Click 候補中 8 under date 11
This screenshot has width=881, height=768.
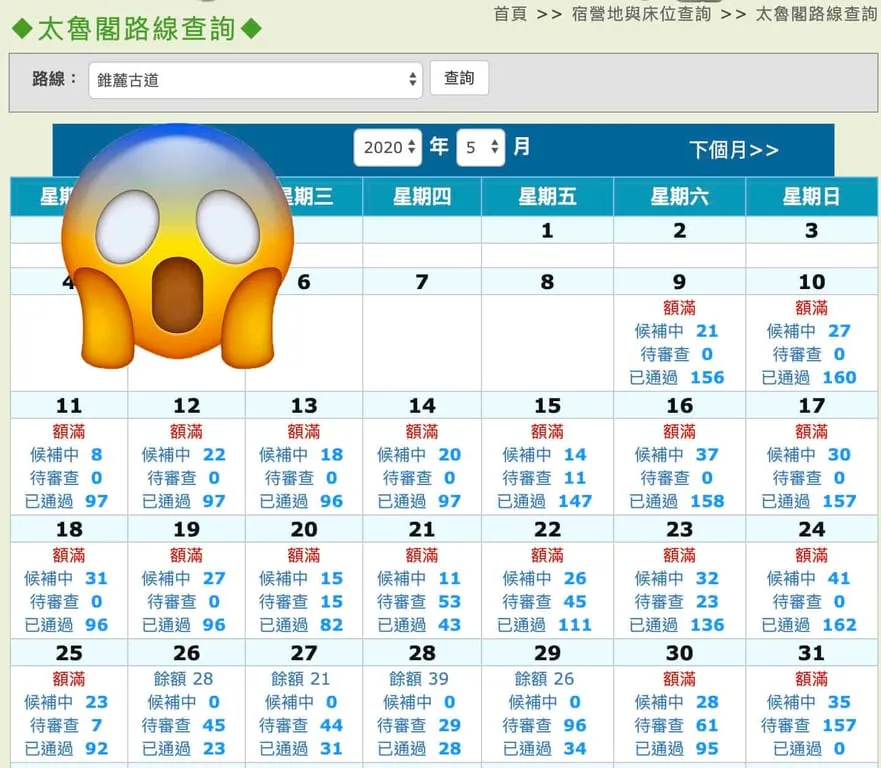tap(66, 455)
